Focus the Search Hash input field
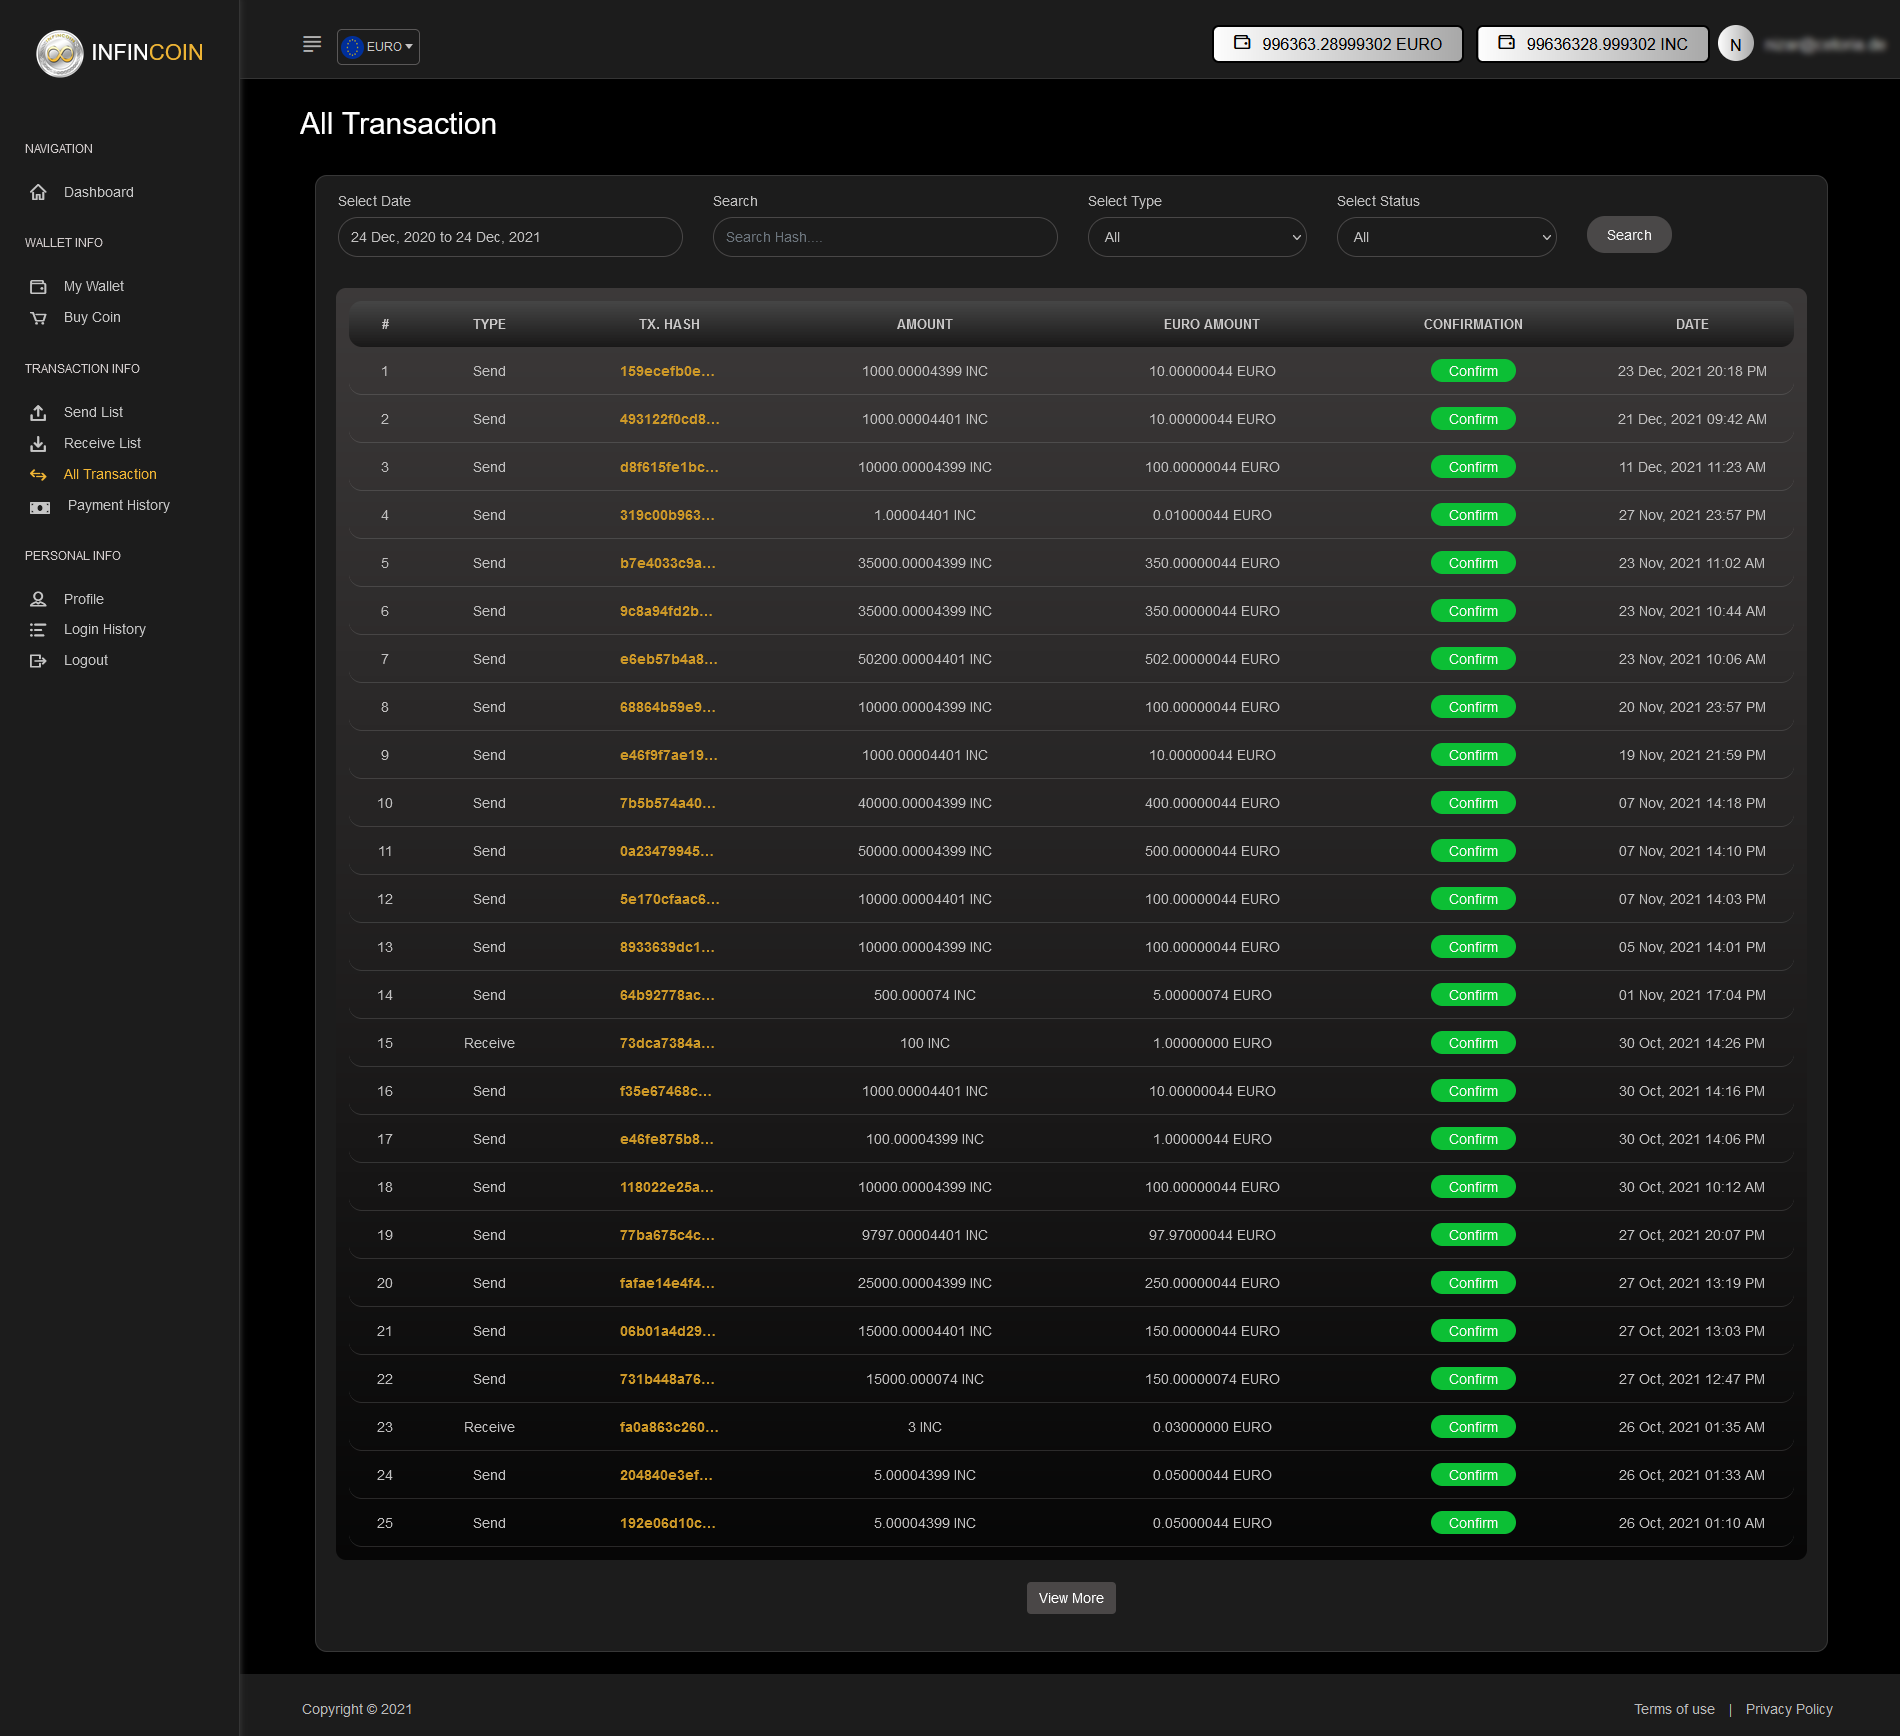Image resolution: width=1900 pixels, height=1736 pixels. tap(884, 238)
